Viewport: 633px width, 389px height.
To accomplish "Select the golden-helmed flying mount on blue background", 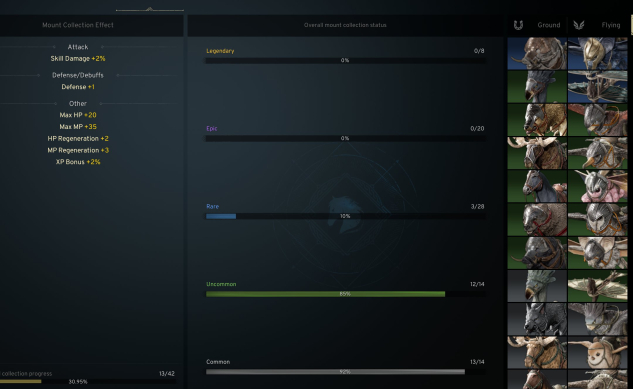I will tap(597, 54).
